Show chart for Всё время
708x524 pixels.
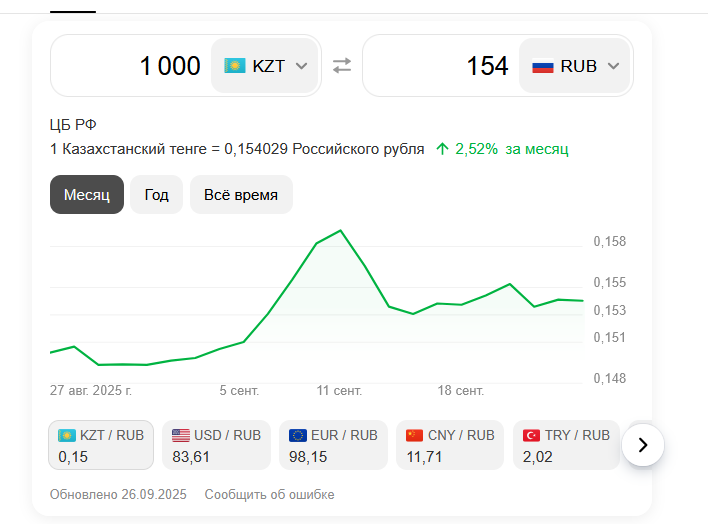pos(241,194)
